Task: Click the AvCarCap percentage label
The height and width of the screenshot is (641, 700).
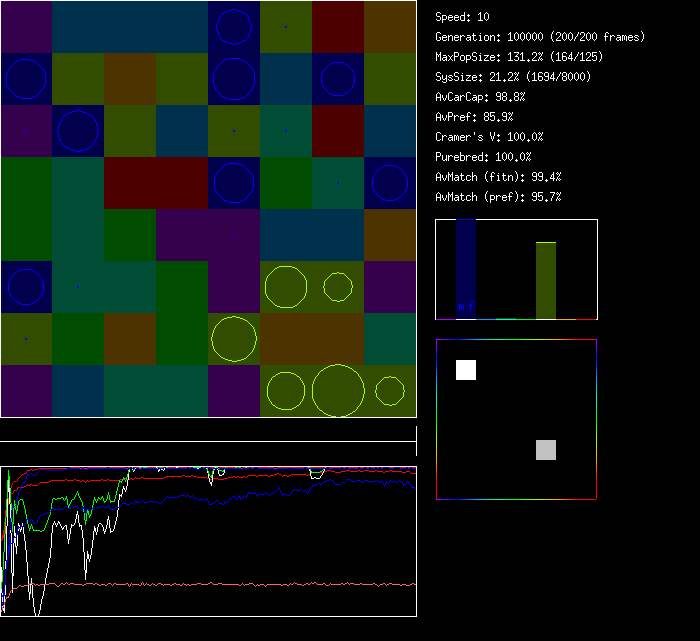Action: (481, 97)
